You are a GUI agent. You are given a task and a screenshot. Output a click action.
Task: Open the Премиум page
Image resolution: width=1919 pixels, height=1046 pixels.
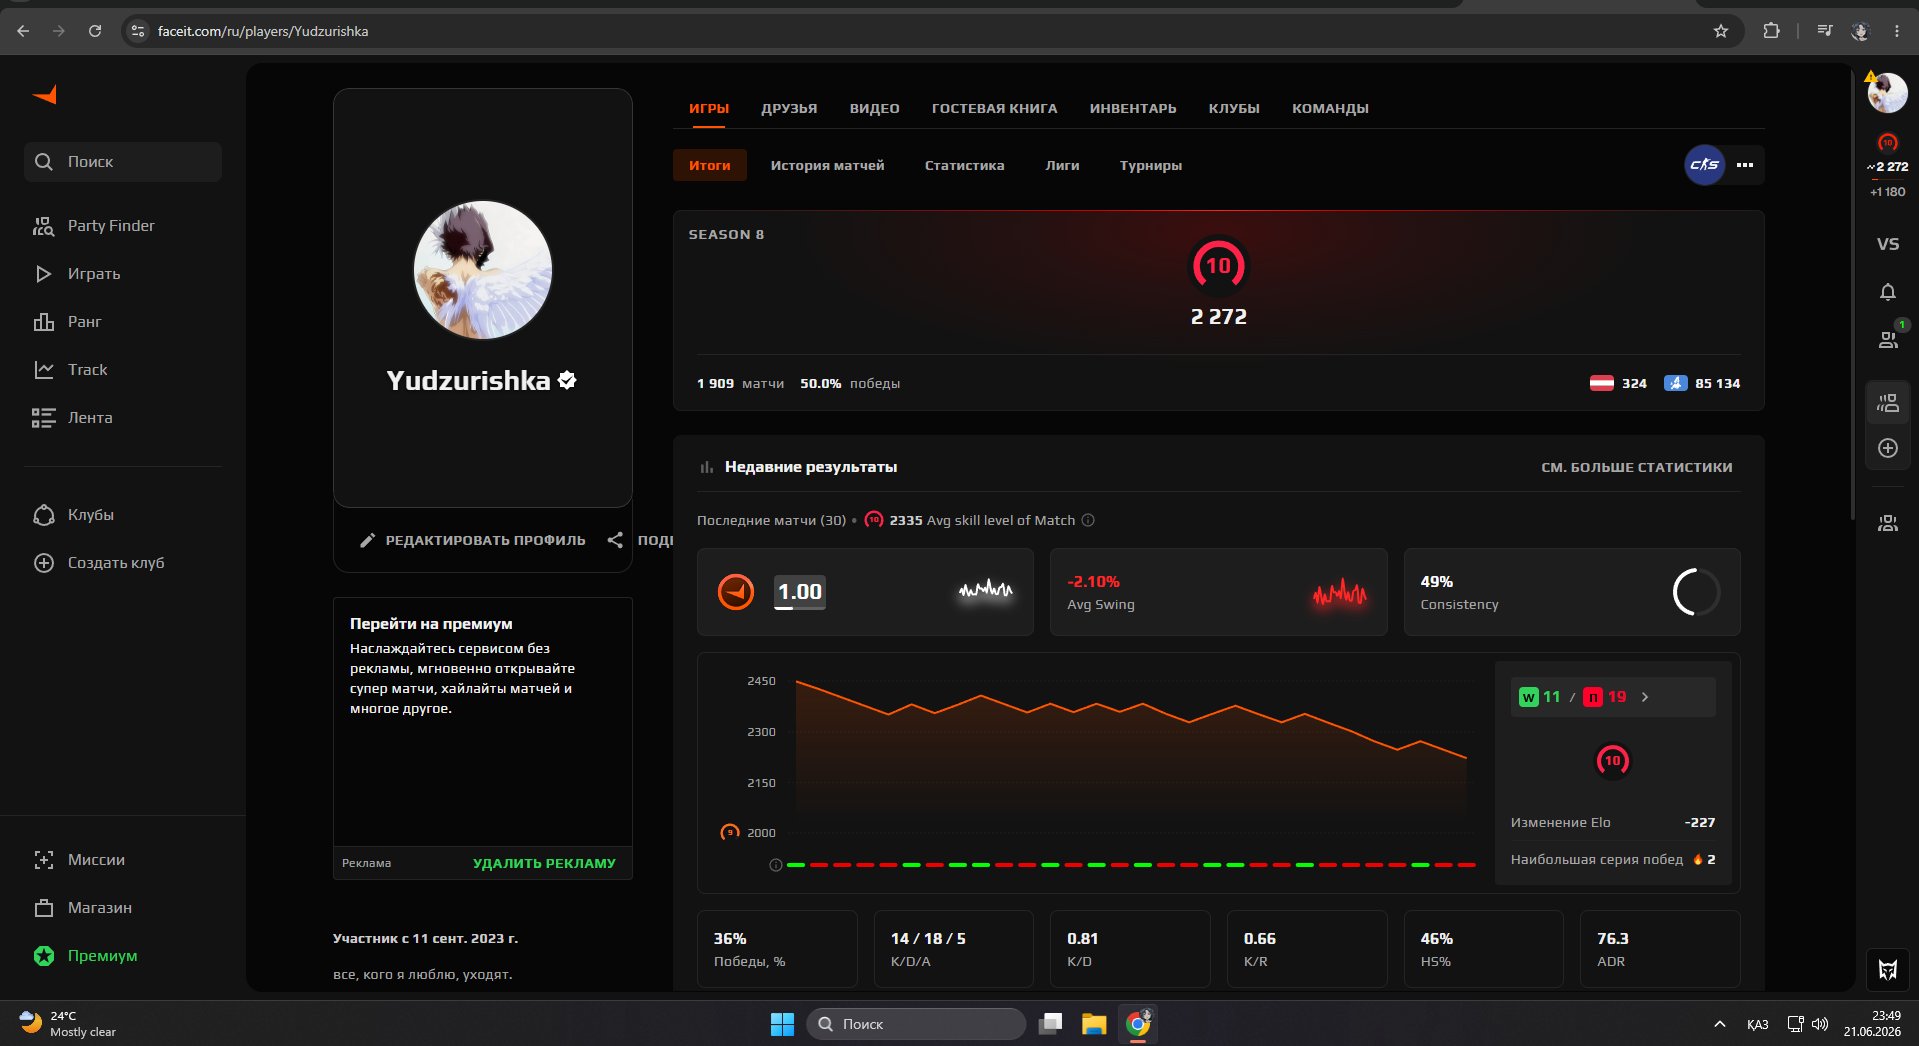pos(85,956)
